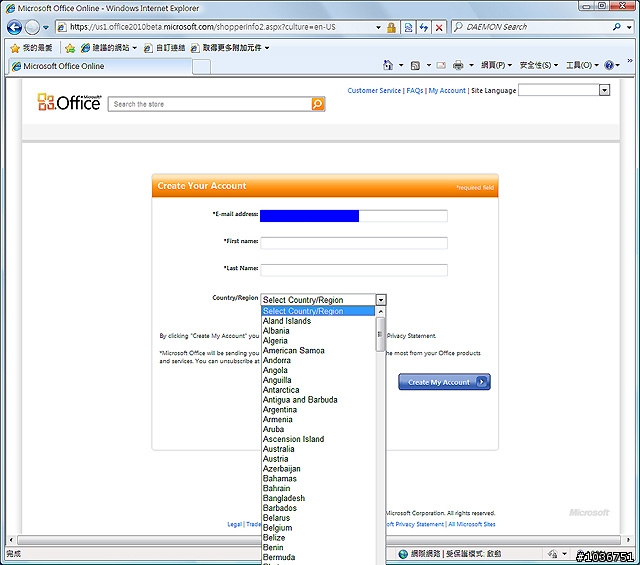Click the compatibility view icon
Viewport: 640px width, 565px height.
coord(408,27)
